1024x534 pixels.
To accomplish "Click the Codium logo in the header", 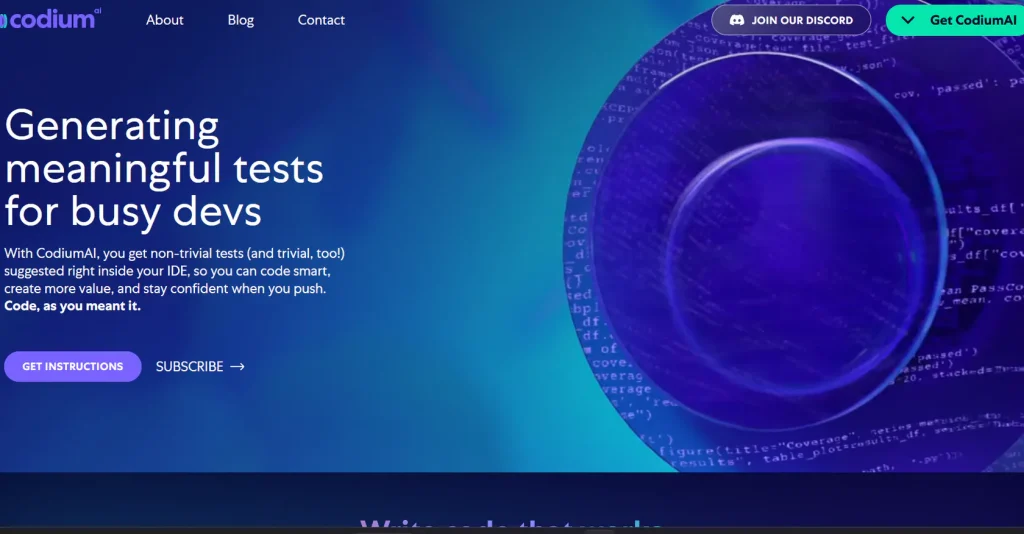I will [x=48, y=19].
